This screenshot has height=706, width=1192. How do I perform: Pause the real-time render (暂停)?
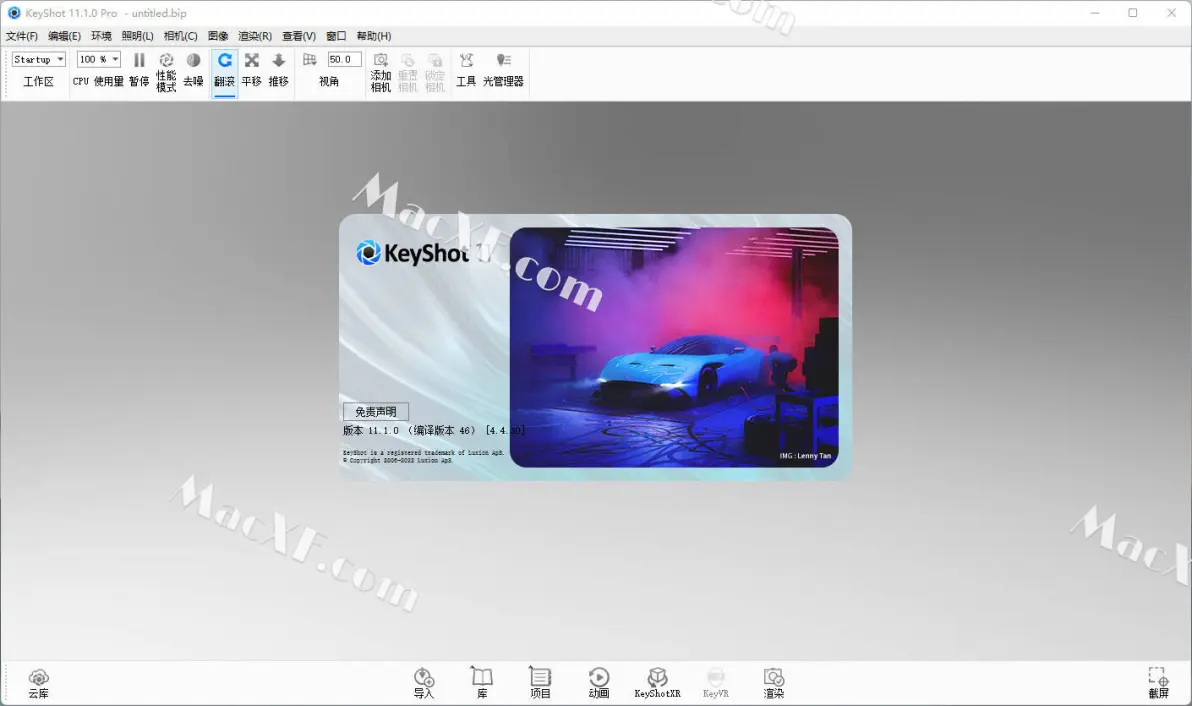click(139, 70)
